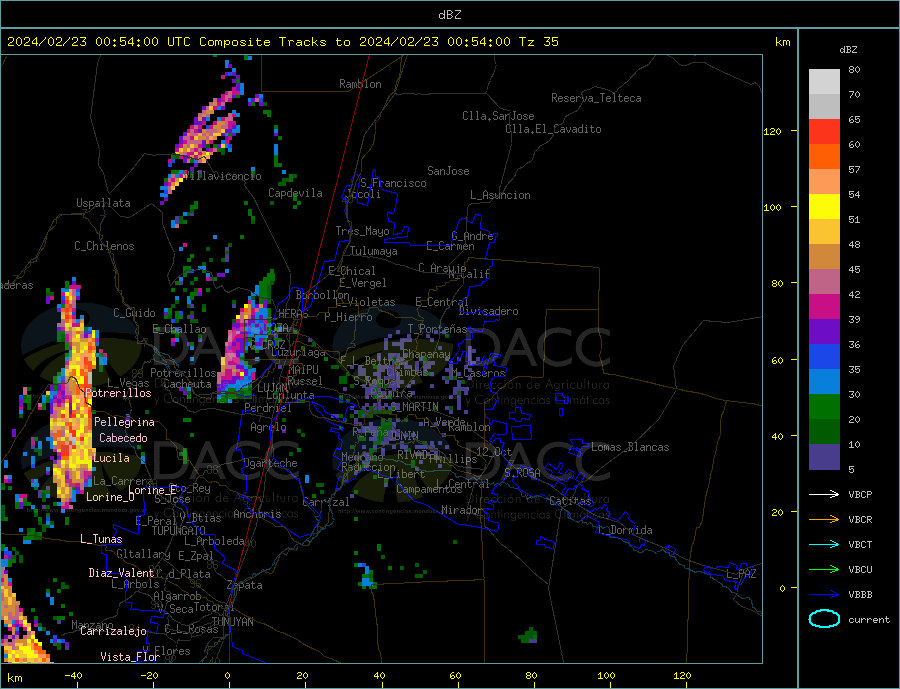Click the 'VBCP' legend label

[x=860, y=494]
